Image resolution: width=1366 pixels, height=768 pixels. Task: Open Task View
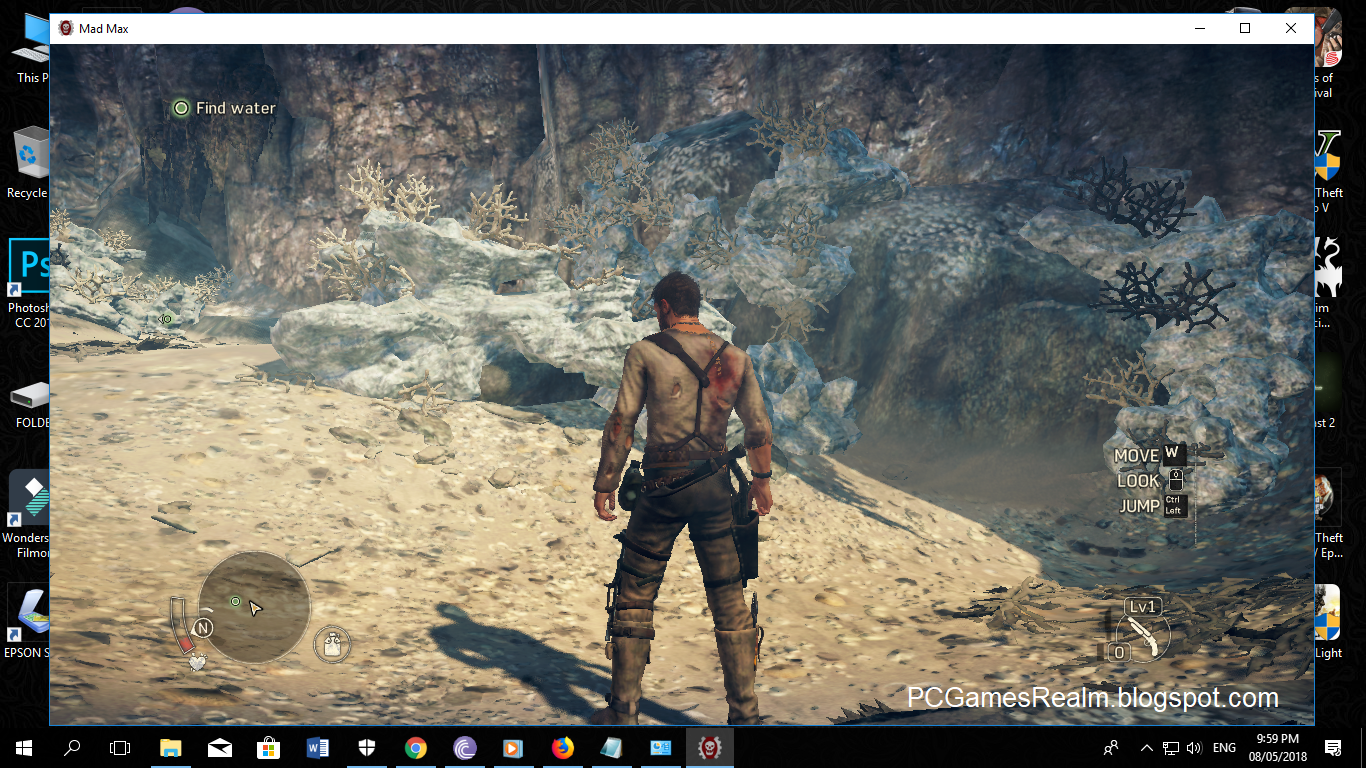pos(120,747)
